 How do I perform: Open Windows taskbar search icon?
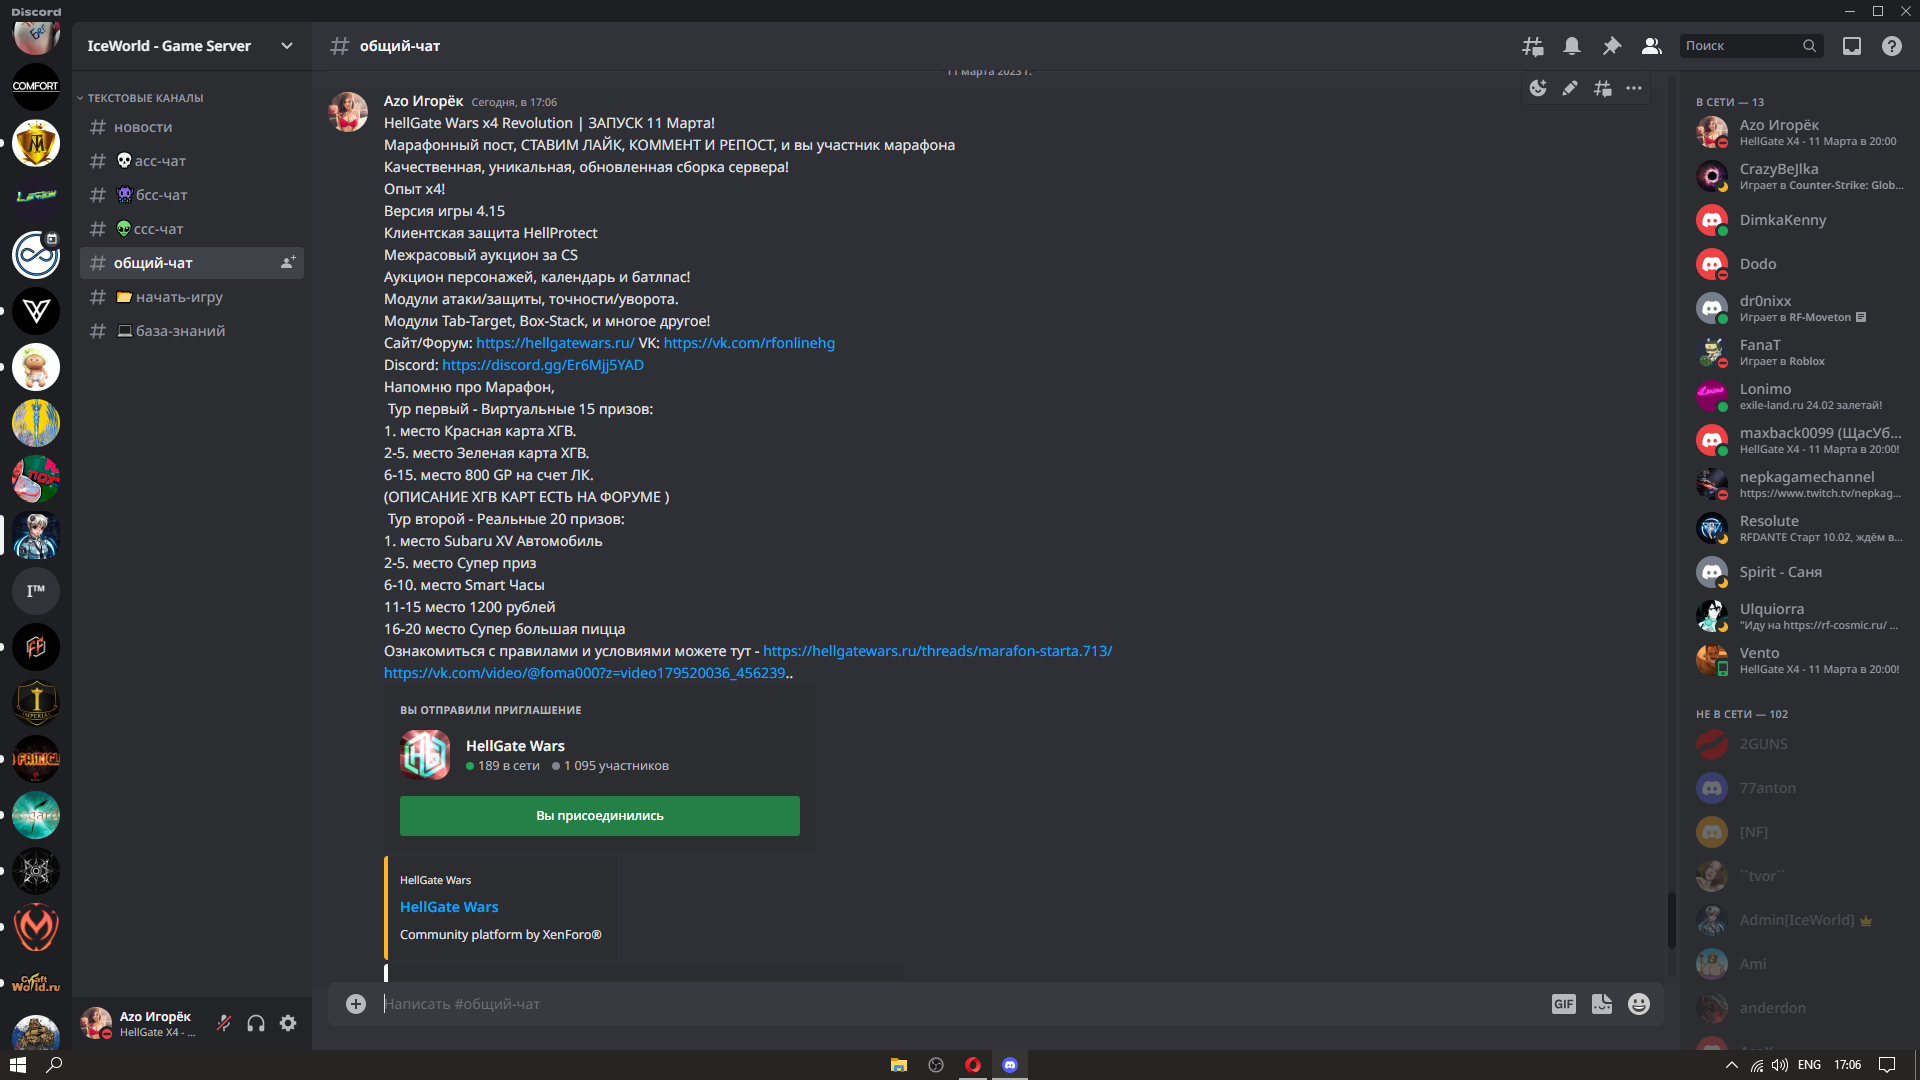pos(55,1065)
